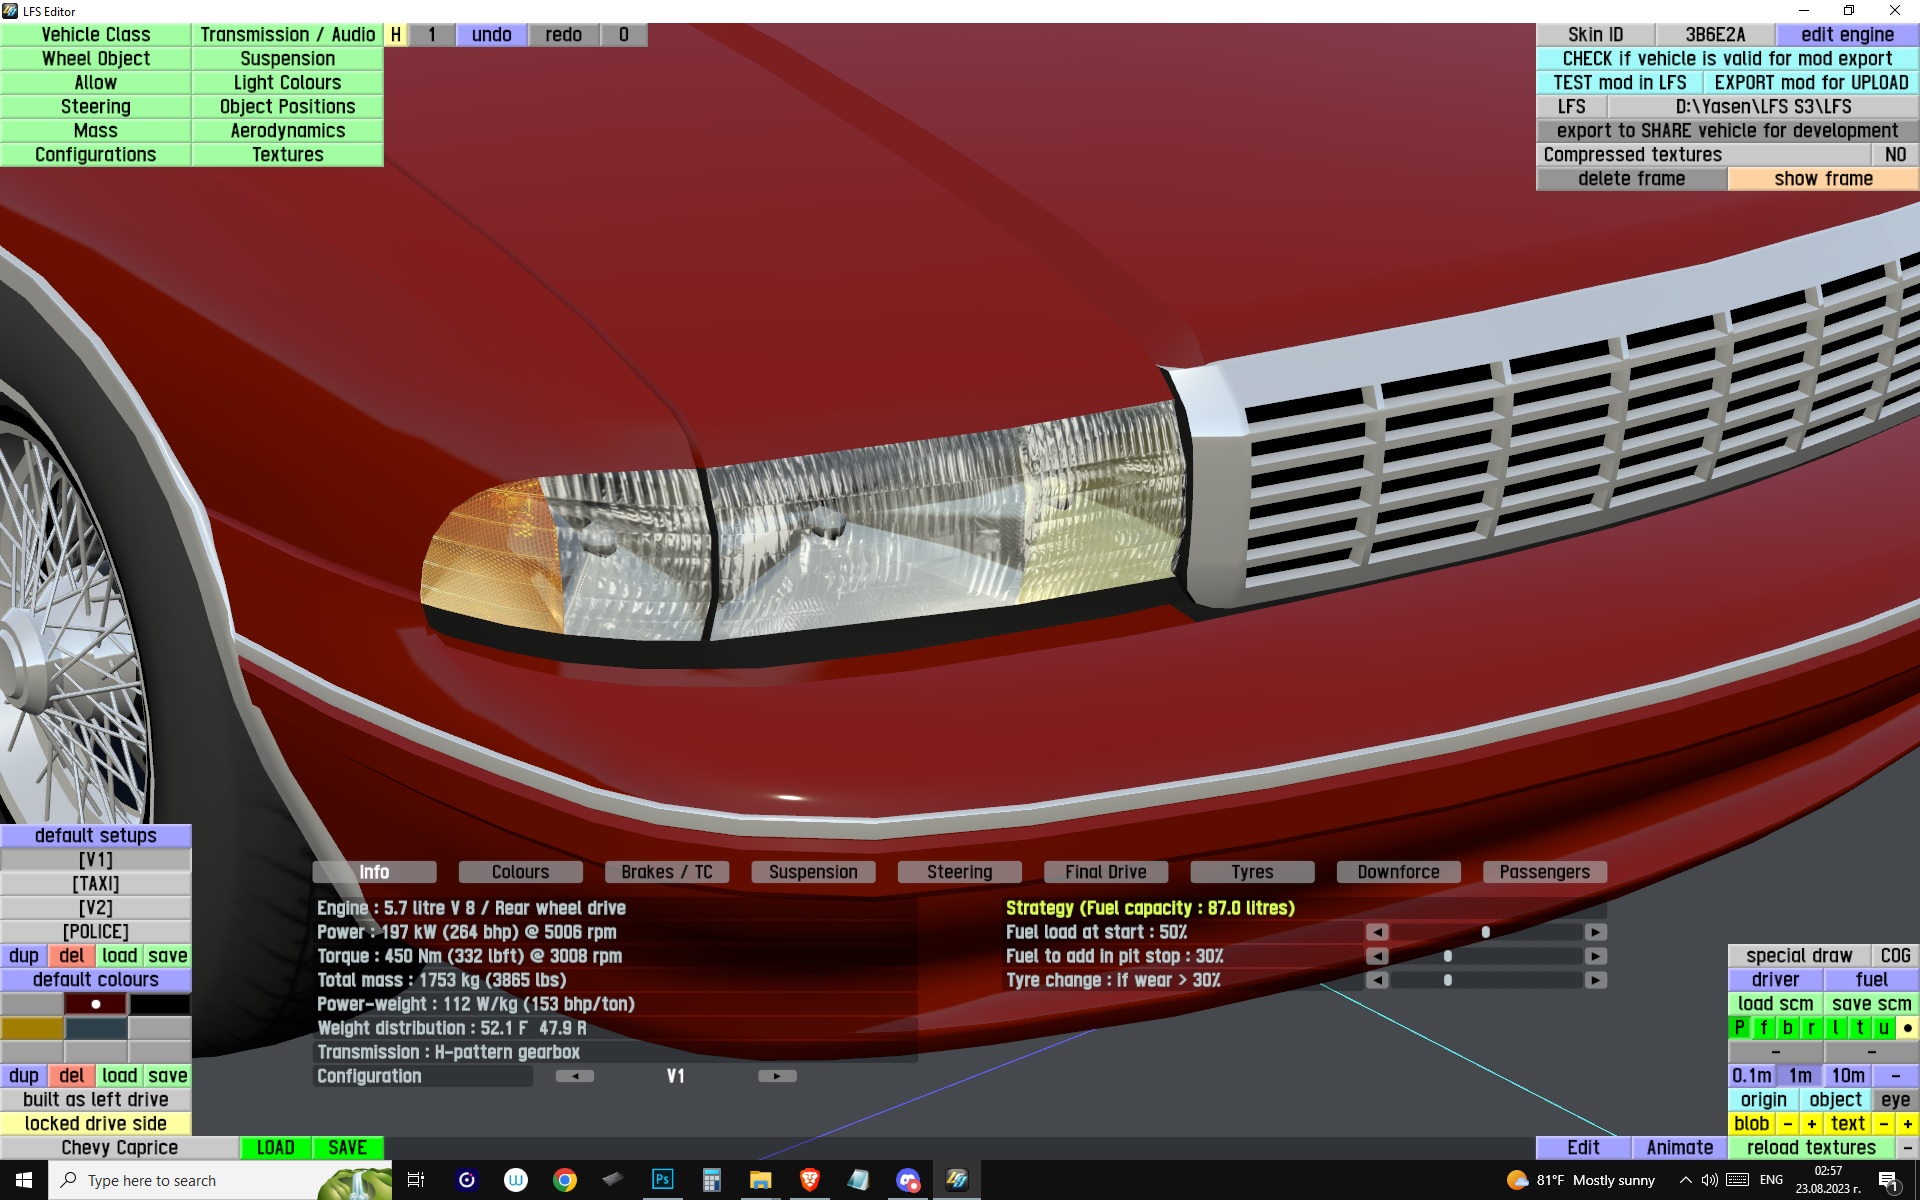Click previous configuration arrow beside V1
Screen dimensions: 1920x1200
click(574, 1076)
